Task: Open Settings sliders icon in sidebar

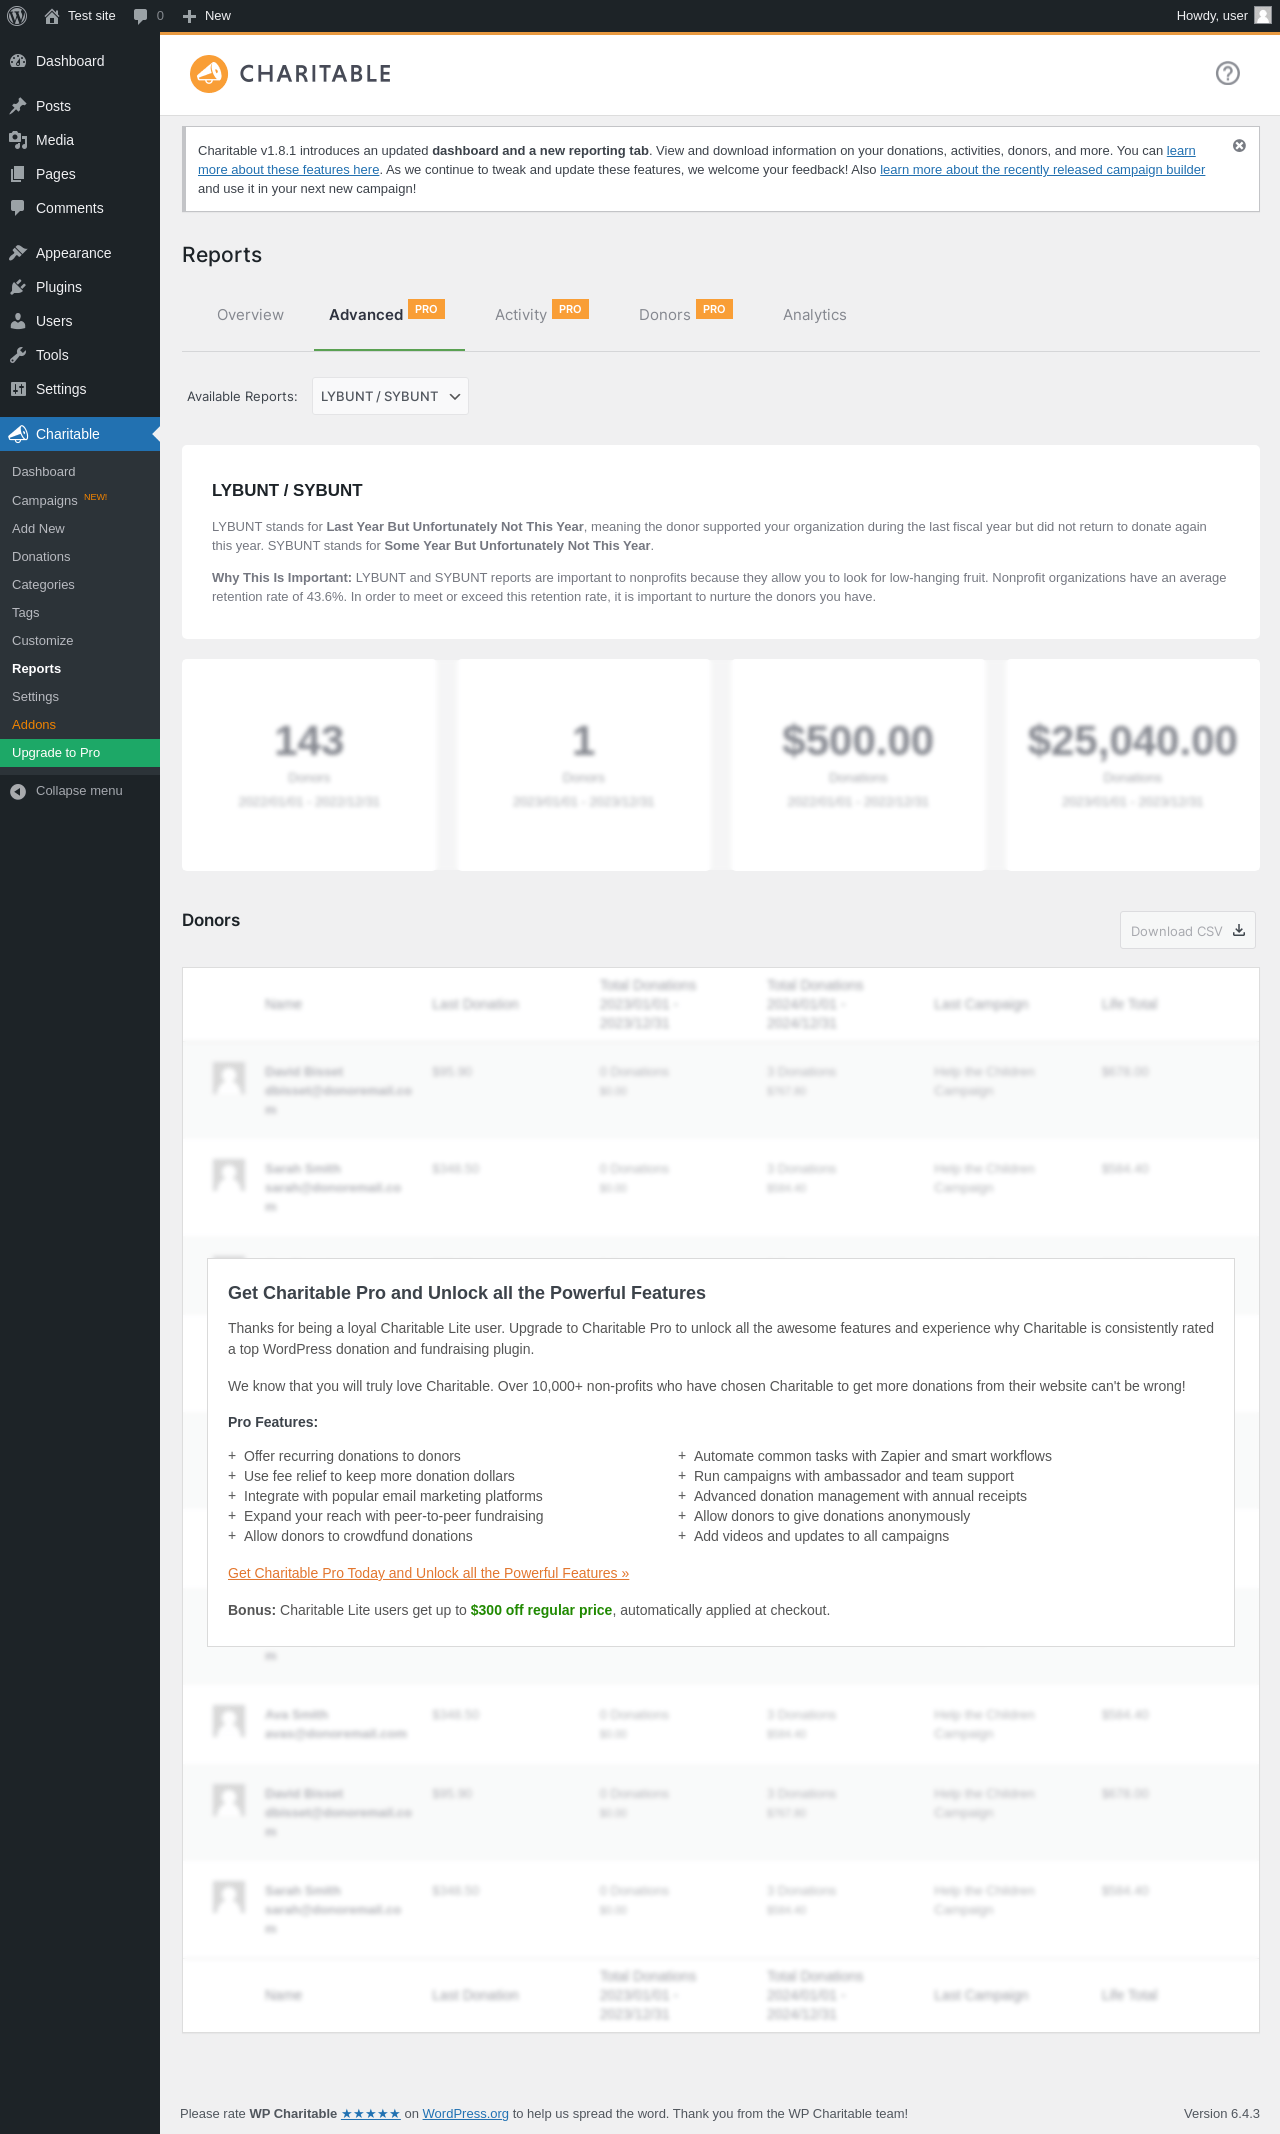Action: pos(18,389)
